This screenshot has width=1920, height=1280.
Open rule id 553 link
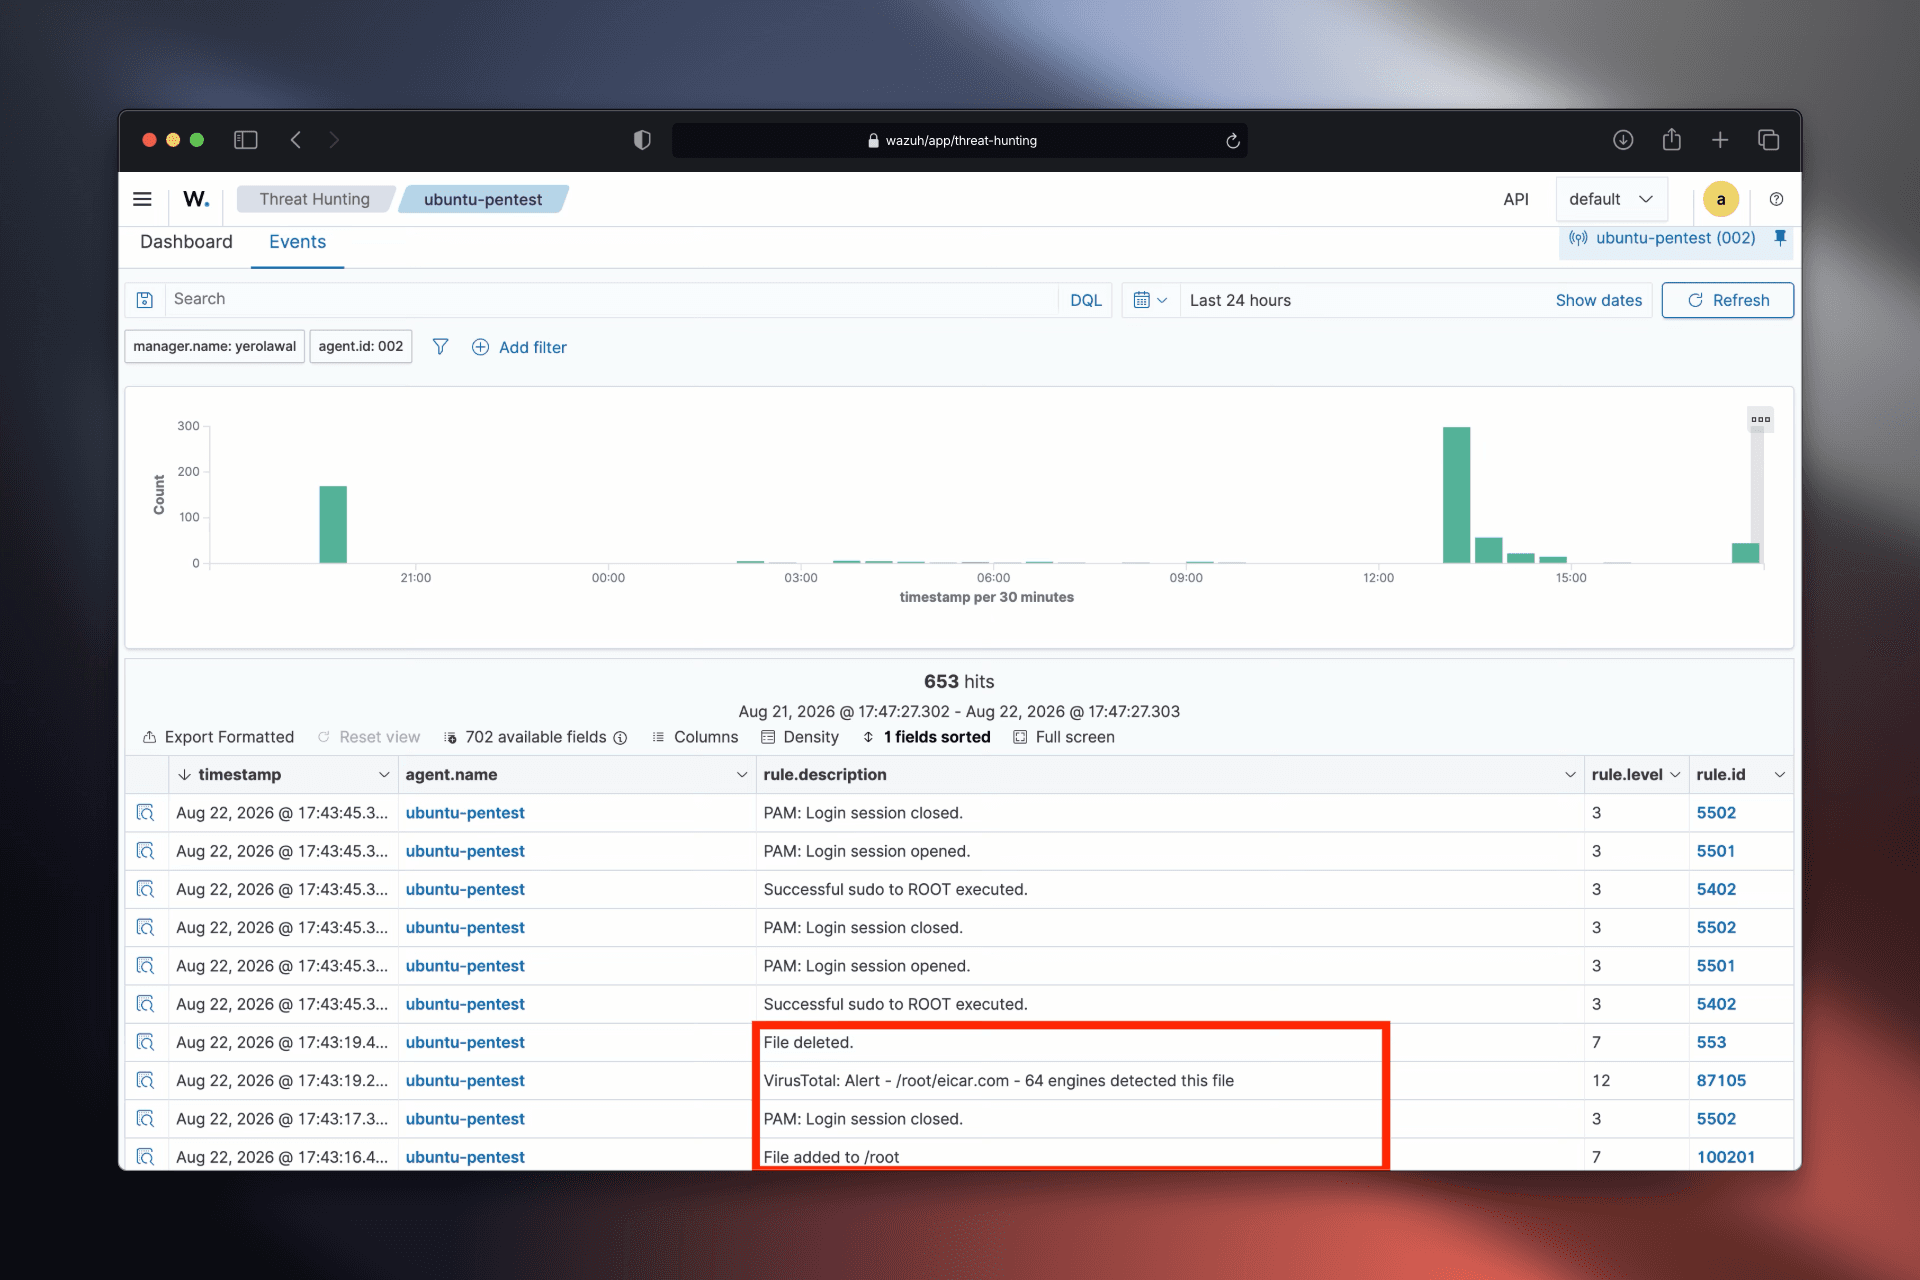1711,1042
